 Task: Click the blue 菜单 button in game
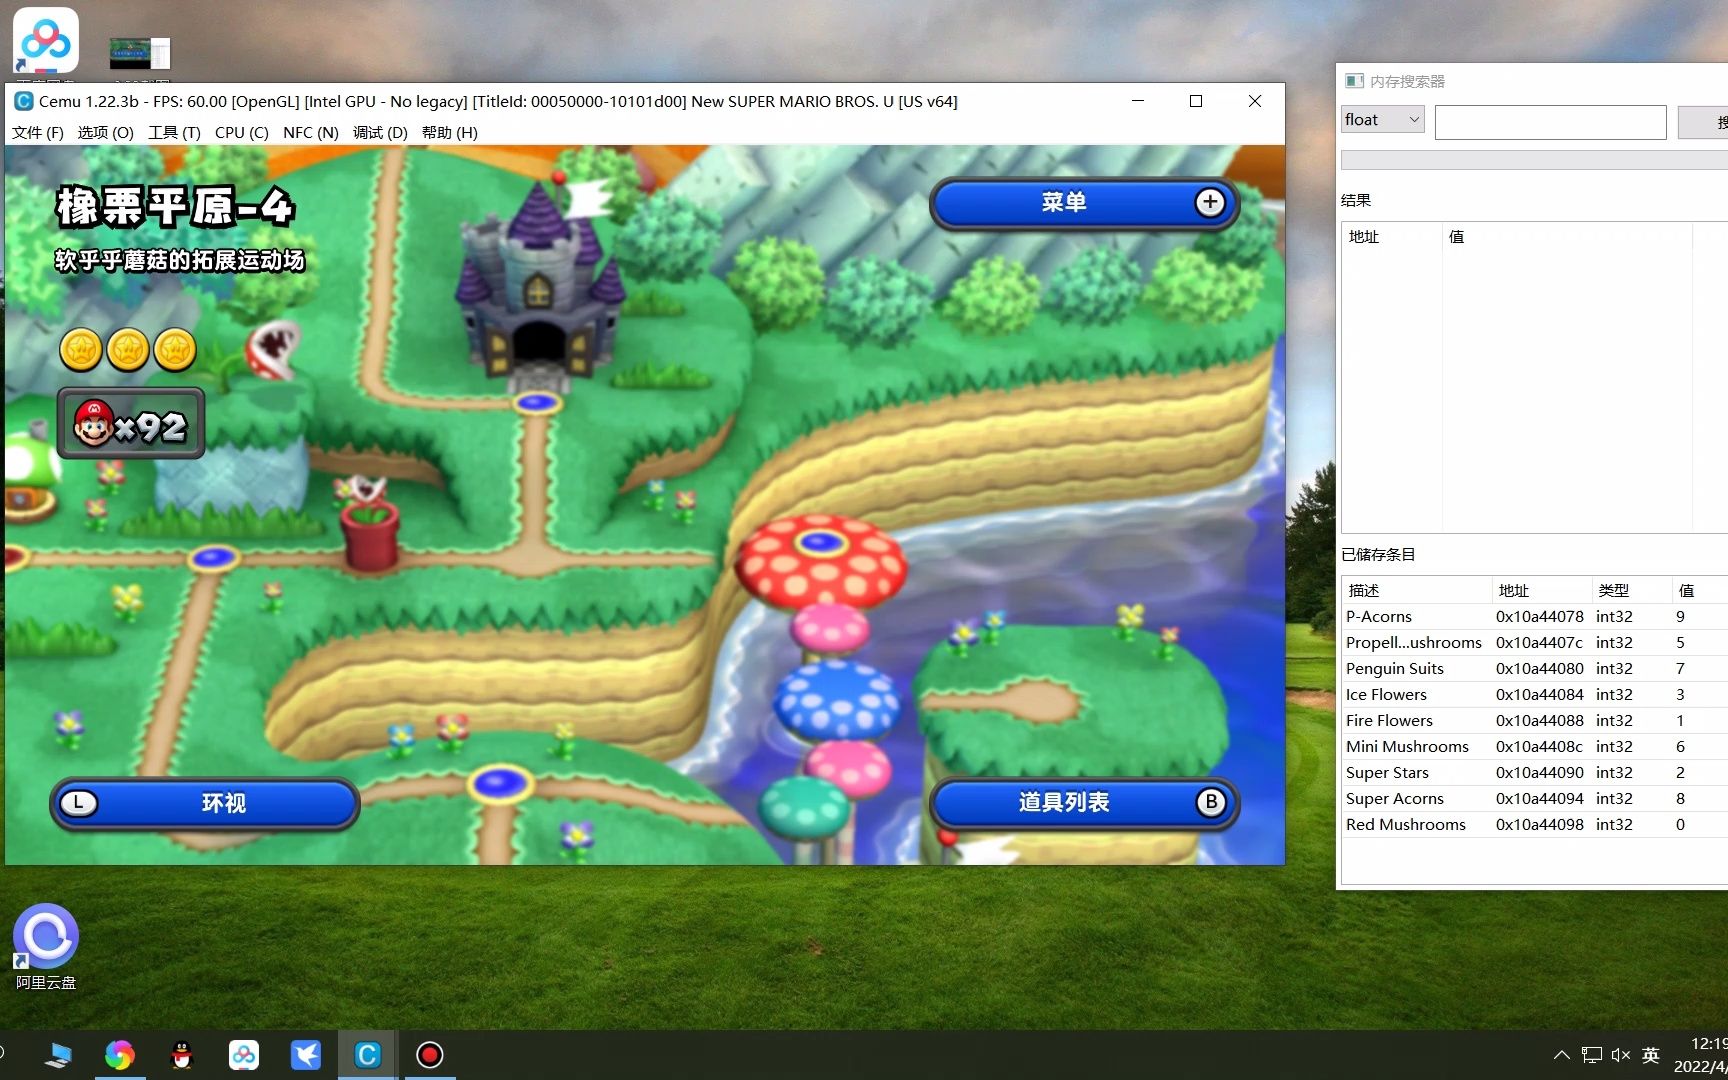1084,203
